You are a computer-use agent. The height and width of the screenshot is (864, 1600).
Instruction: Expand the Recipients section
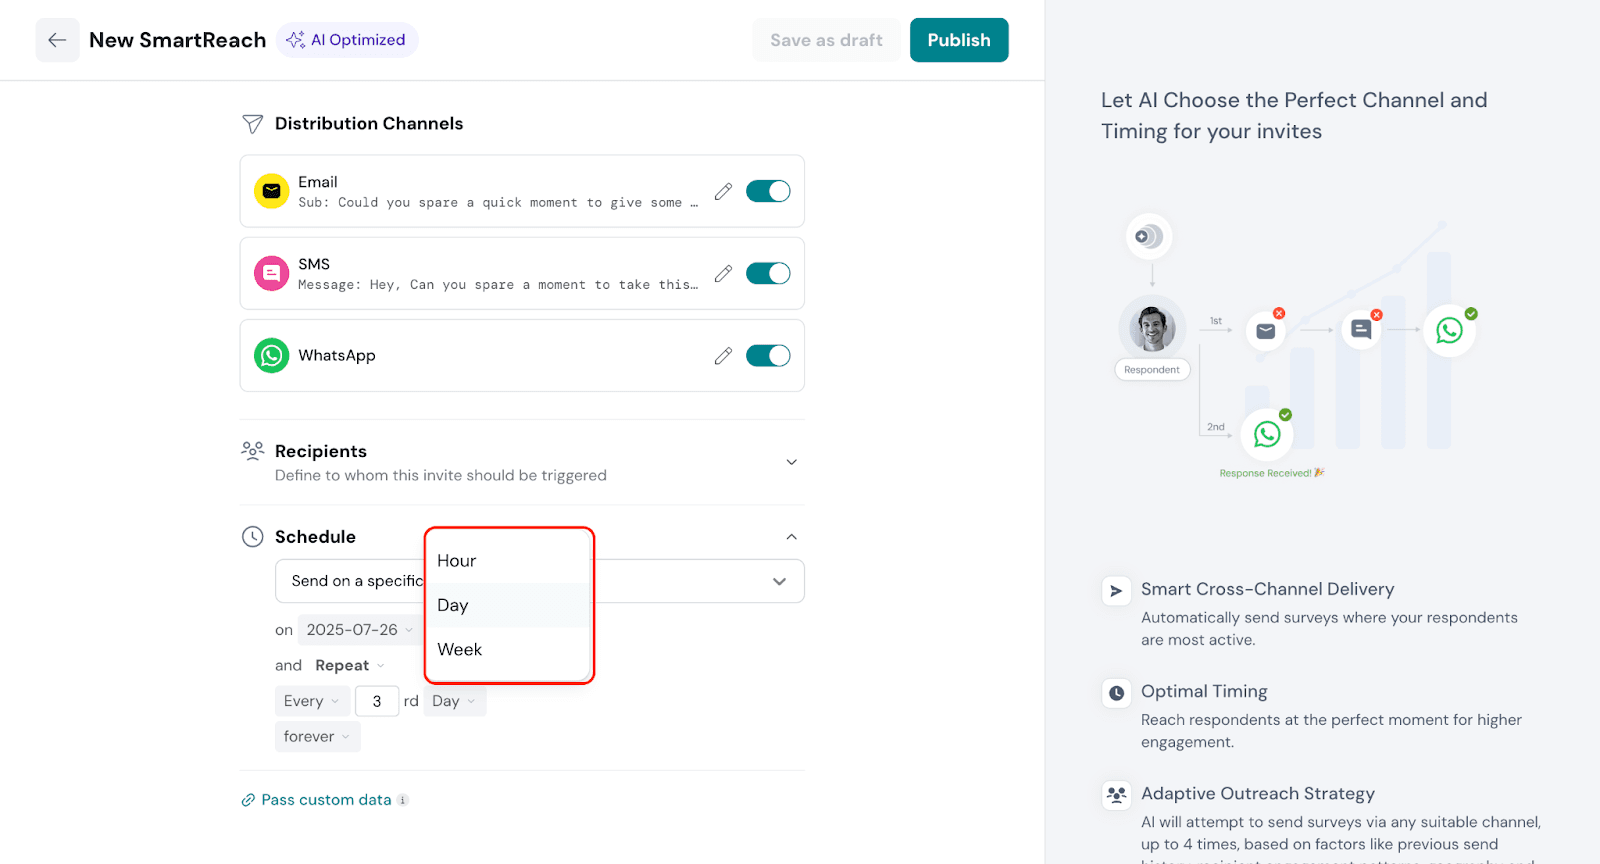point(791,462)
